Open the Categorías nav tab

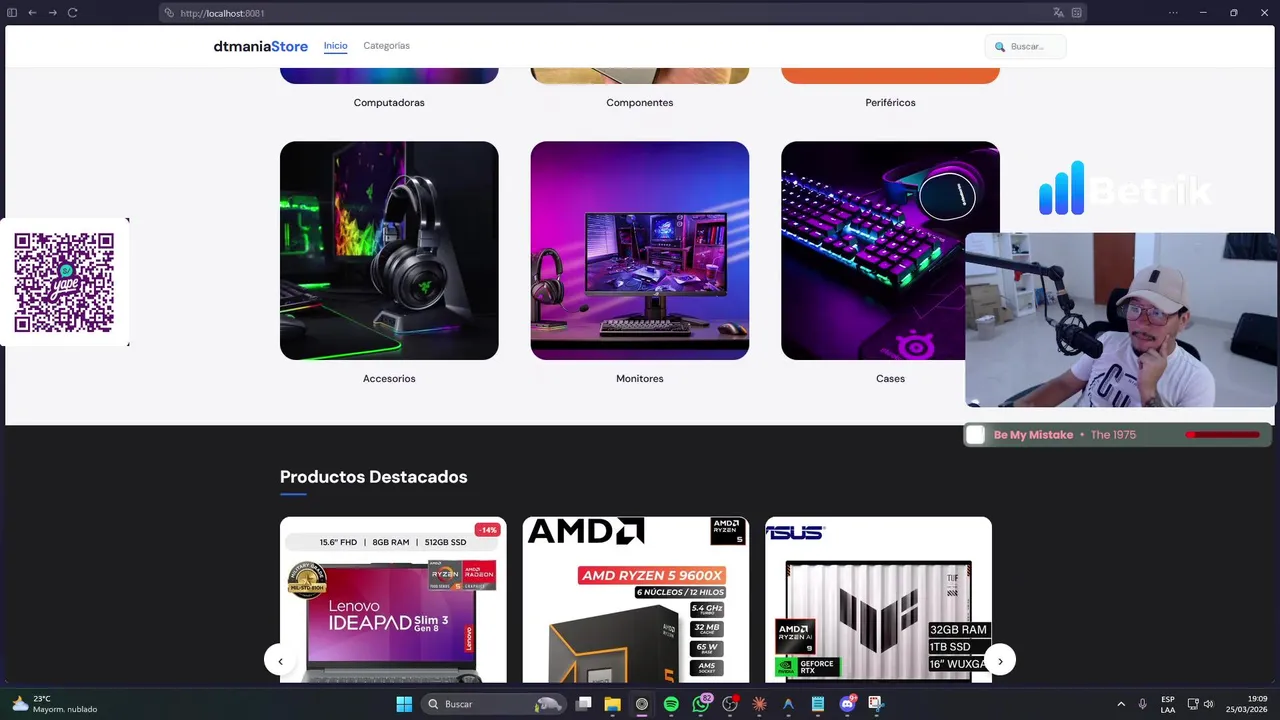(386, 46)
